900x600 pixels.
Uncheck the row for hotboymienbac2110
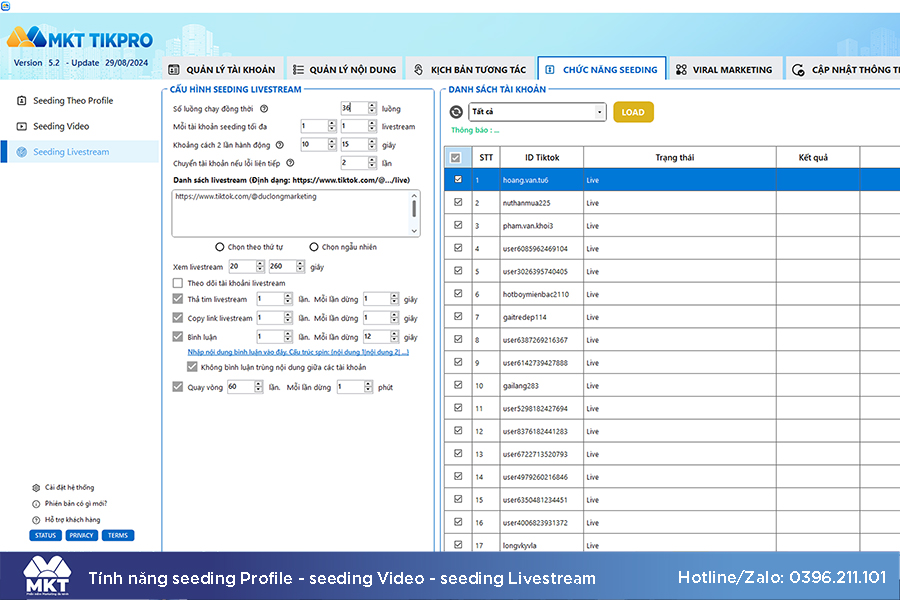[x=458, y=293]
